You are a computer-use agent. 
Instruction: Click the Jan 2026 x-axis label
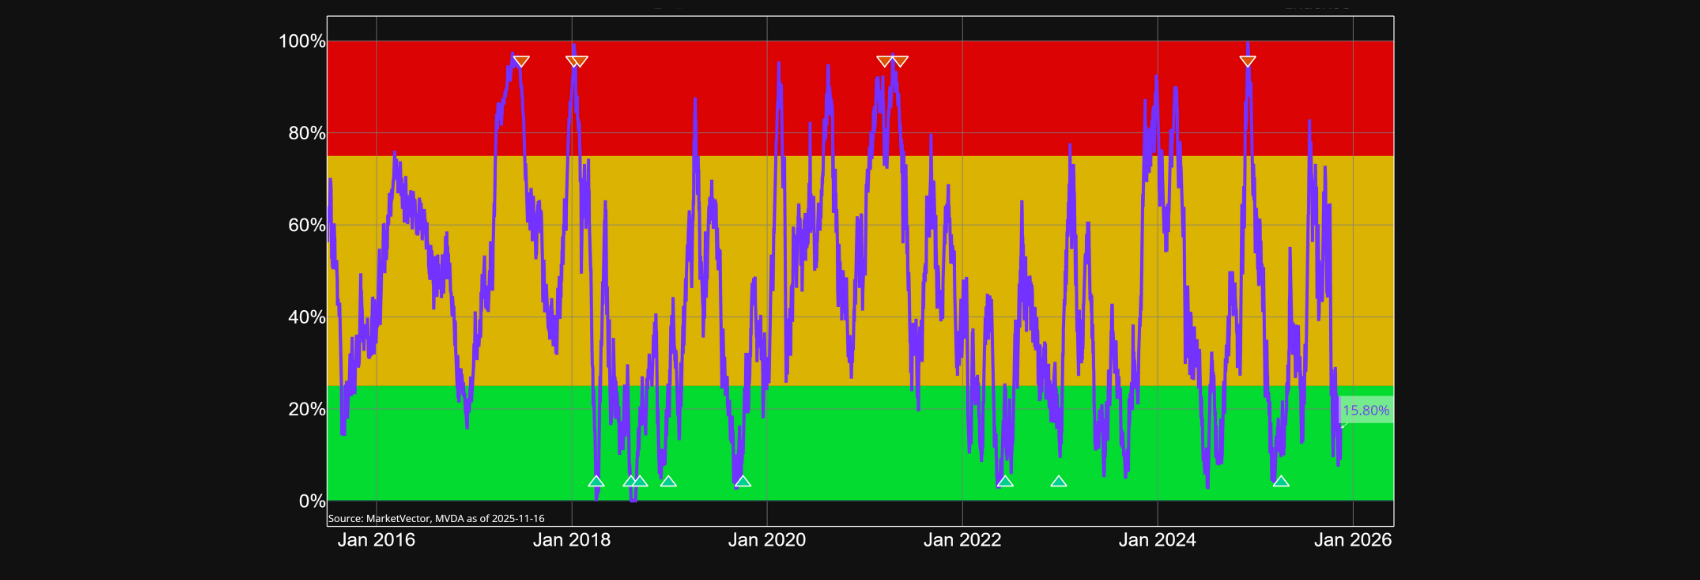click(x=1352, y=540)
